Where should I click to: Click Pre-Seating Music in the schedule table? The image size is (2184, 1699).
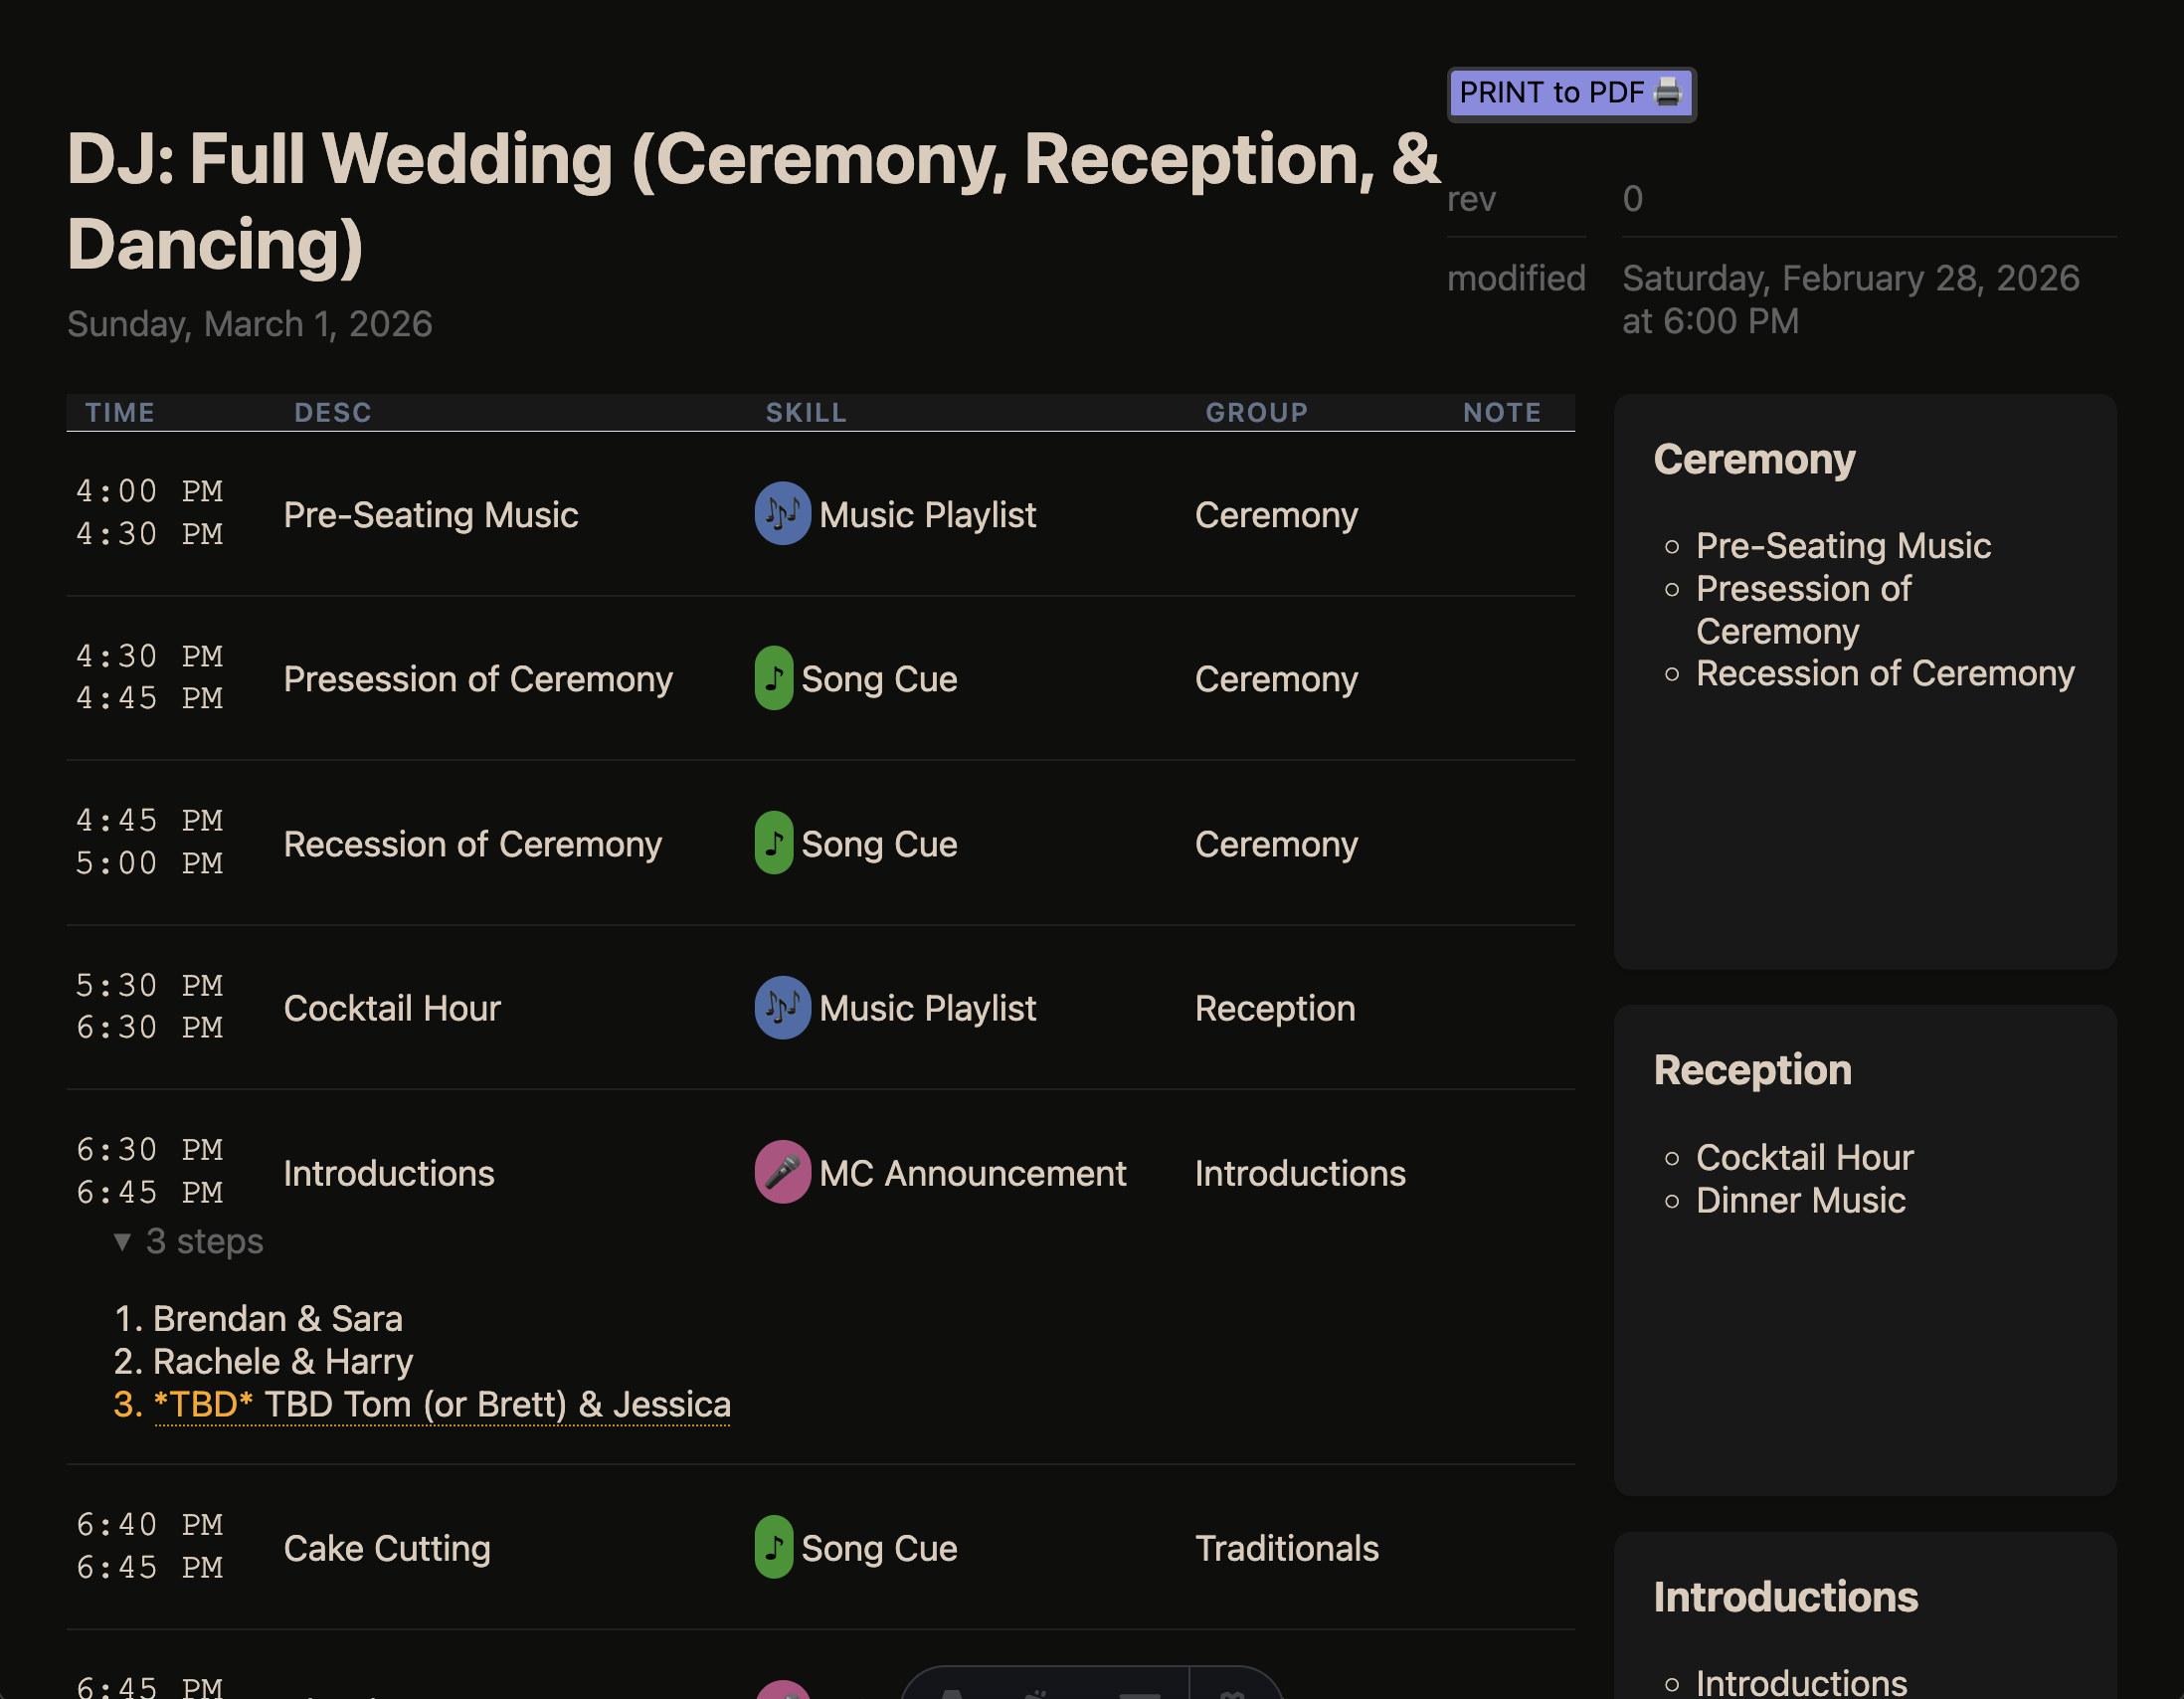(x=431, y=514)
